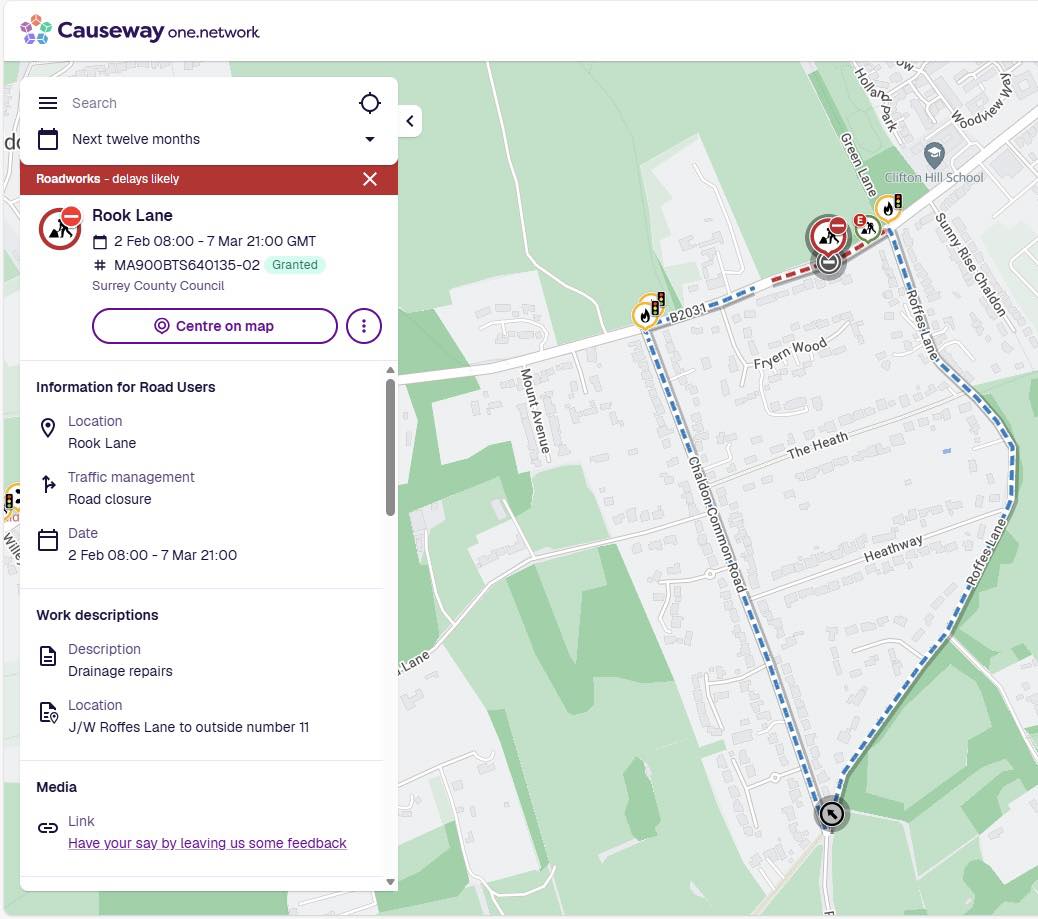Click the gas works marker on the B2031
This screenshot has height=919, width=1038.
pos(645,315)
